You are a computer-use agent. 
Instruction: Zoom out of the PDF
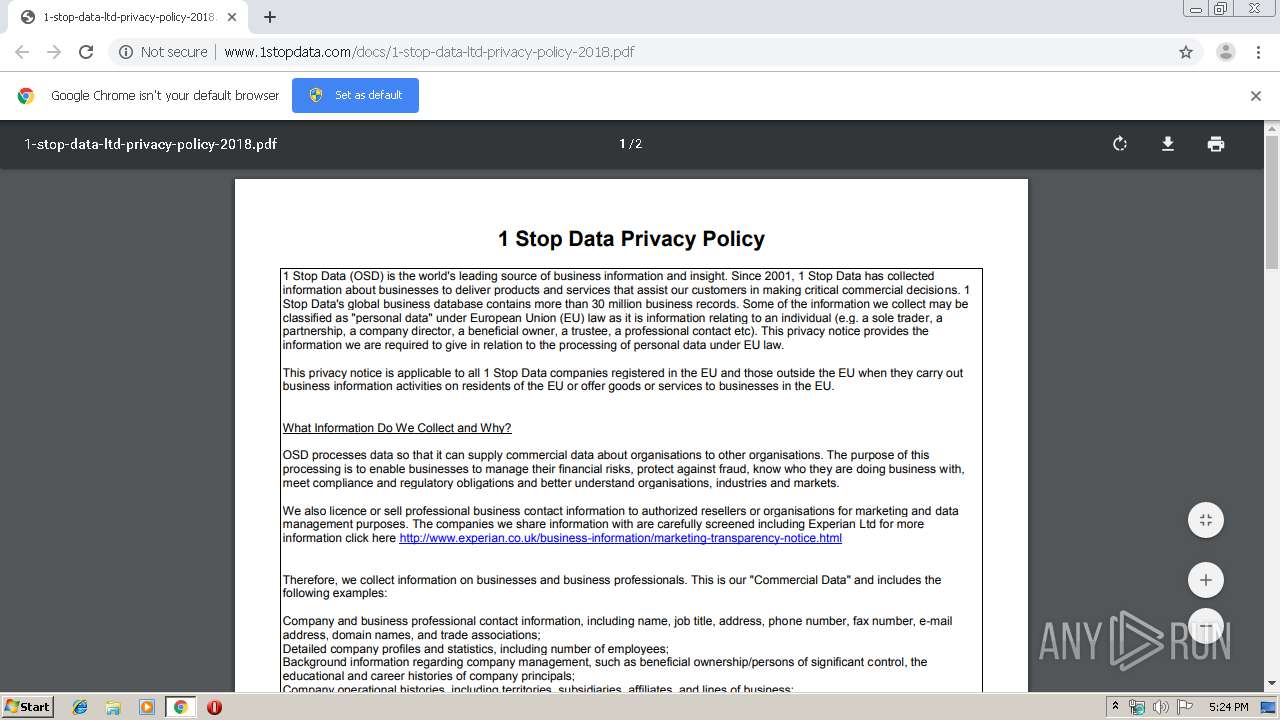point(1206,626)
